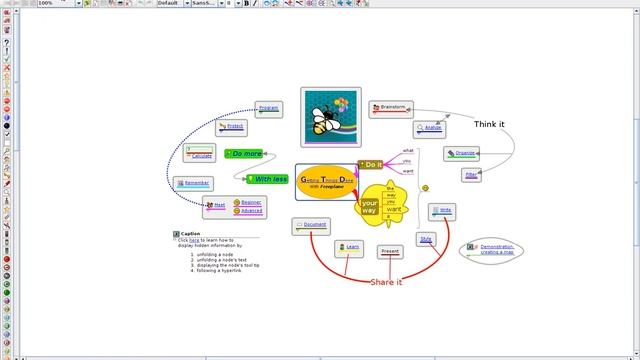Click the 'Caption' heading text
Viewport: 640px width, 360px height.
[x=190, y=234]
